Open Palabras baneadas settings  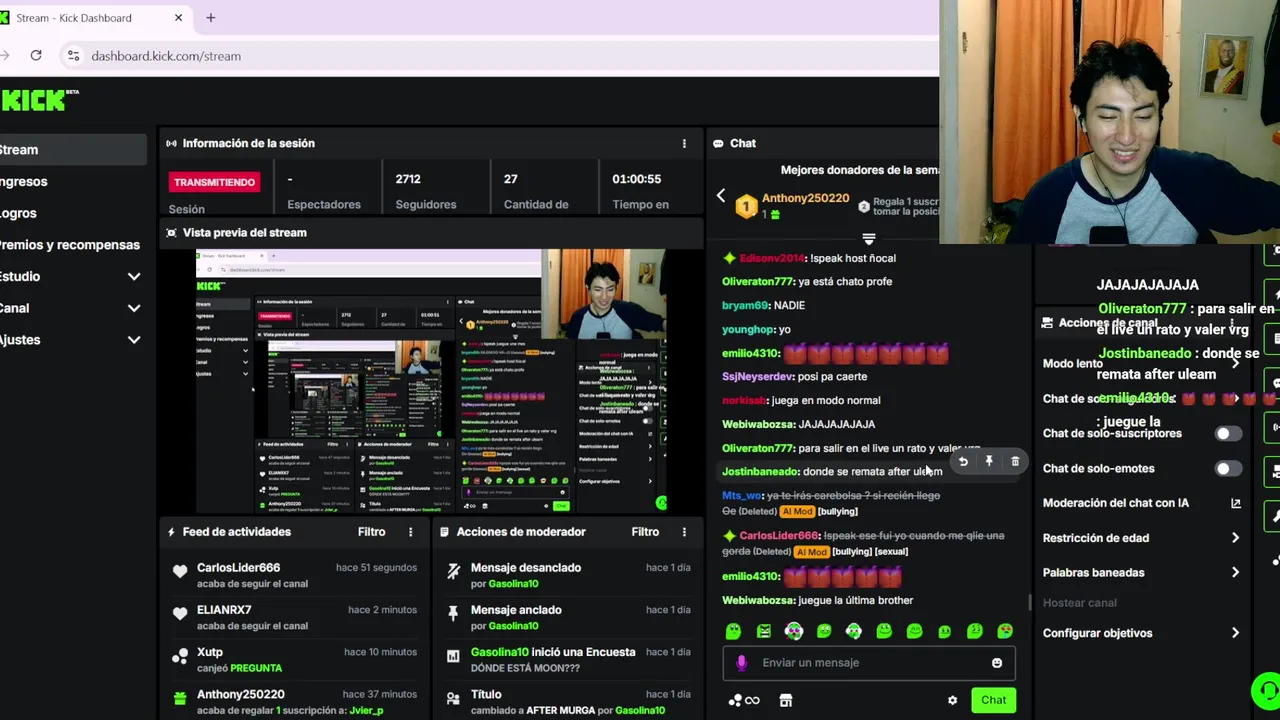coord(1141,573)
